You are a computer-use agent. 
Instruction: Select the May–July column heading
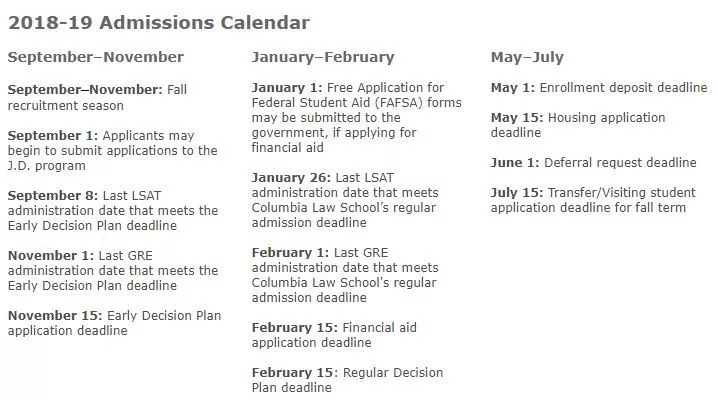click(x=528, y=57)
